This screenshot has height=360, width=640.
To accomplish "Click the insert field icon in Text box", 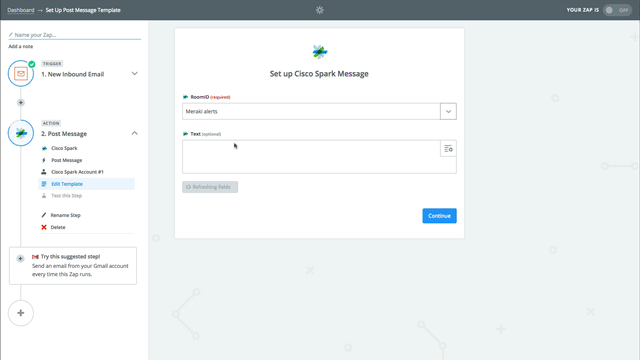I will (x=448, y=149).
